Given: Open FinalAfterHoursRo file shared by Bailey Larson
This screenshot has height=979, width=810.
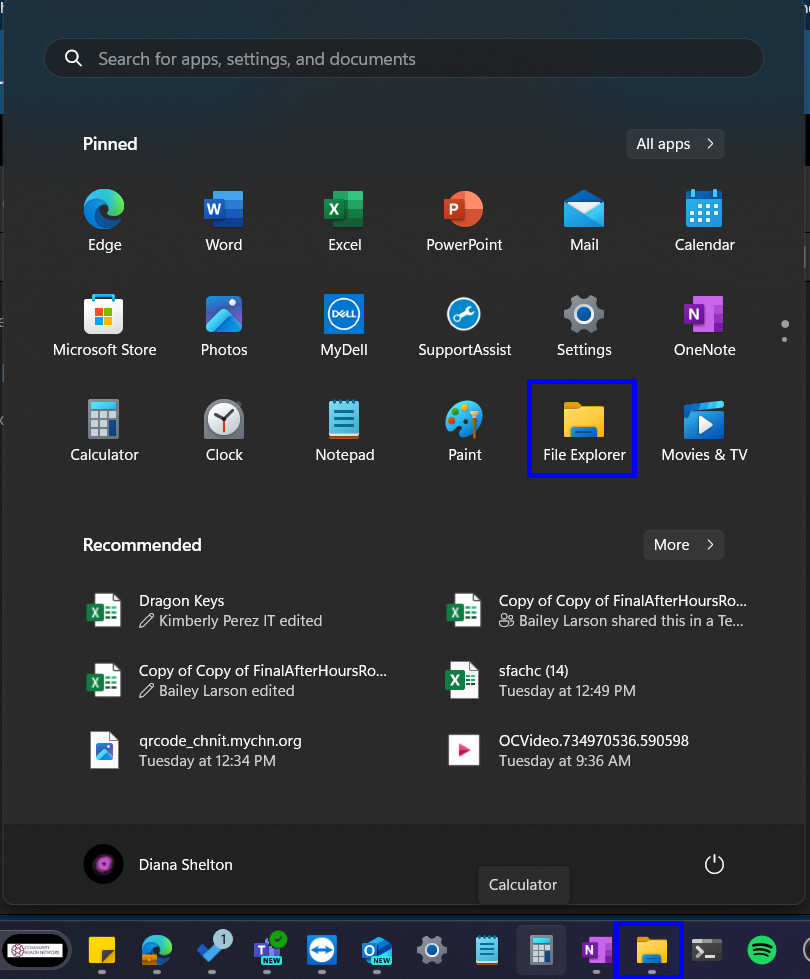Looking at the screenshot, I should tap(597, 611).
